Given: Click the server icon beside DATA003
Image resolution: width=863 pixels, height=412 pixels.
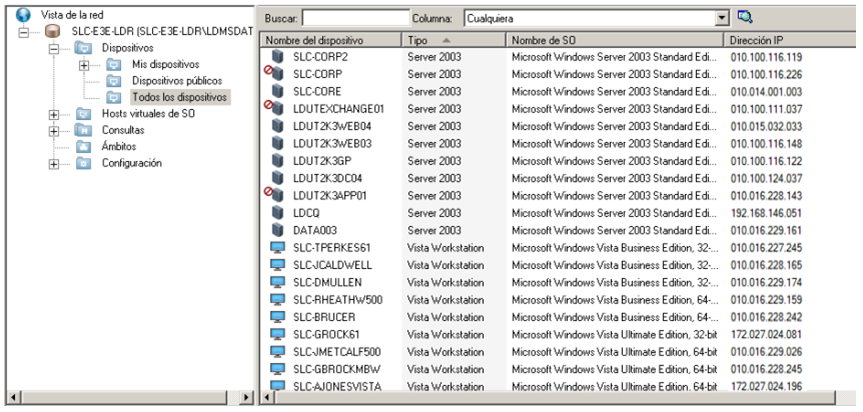Looking at the screenshot, I should [278, 230].
